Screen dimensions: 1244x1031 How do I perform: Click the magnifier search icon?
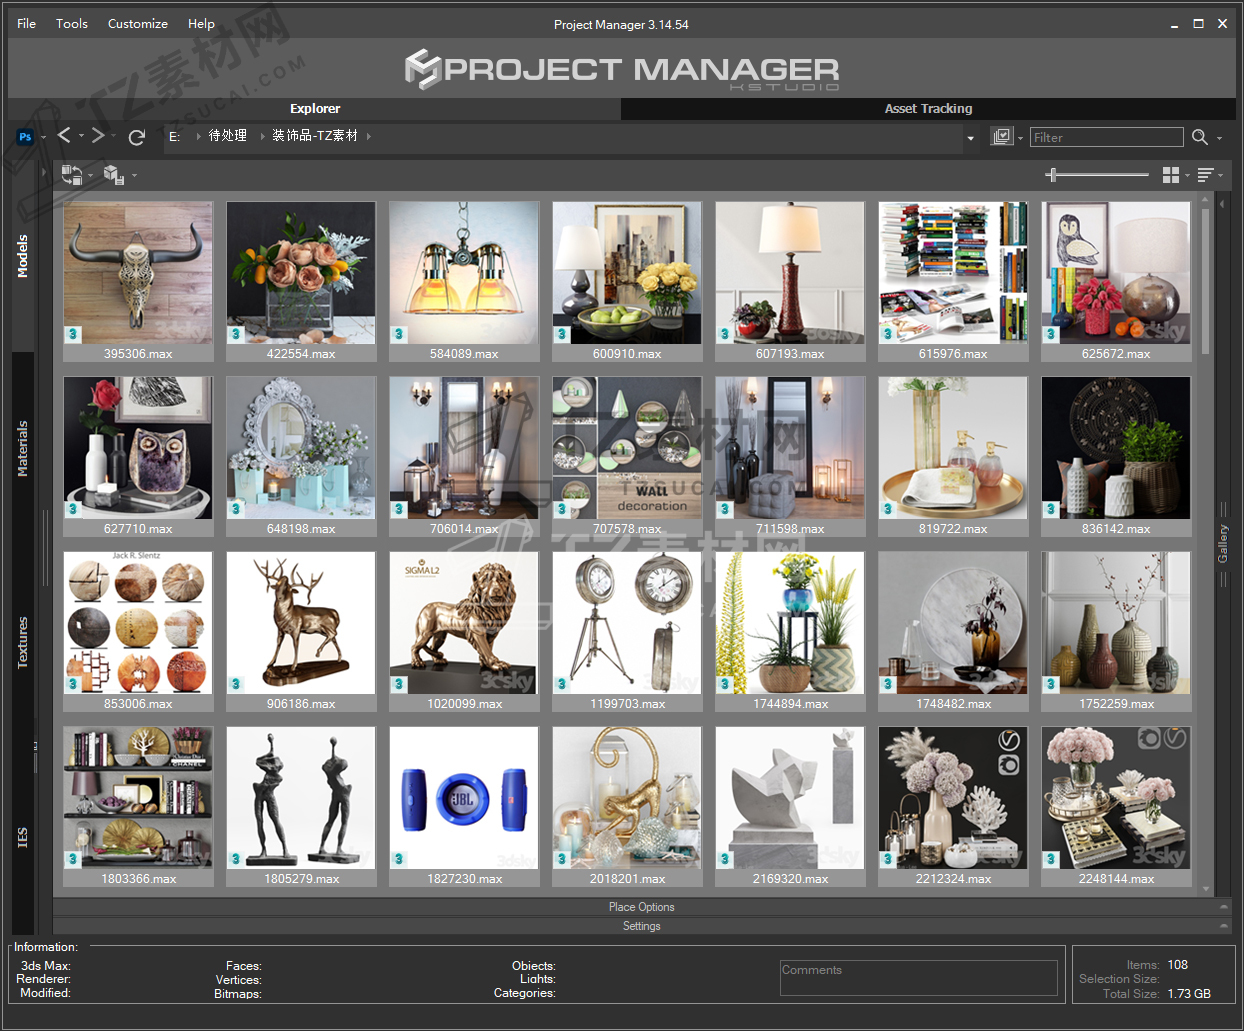[1200, 137]
